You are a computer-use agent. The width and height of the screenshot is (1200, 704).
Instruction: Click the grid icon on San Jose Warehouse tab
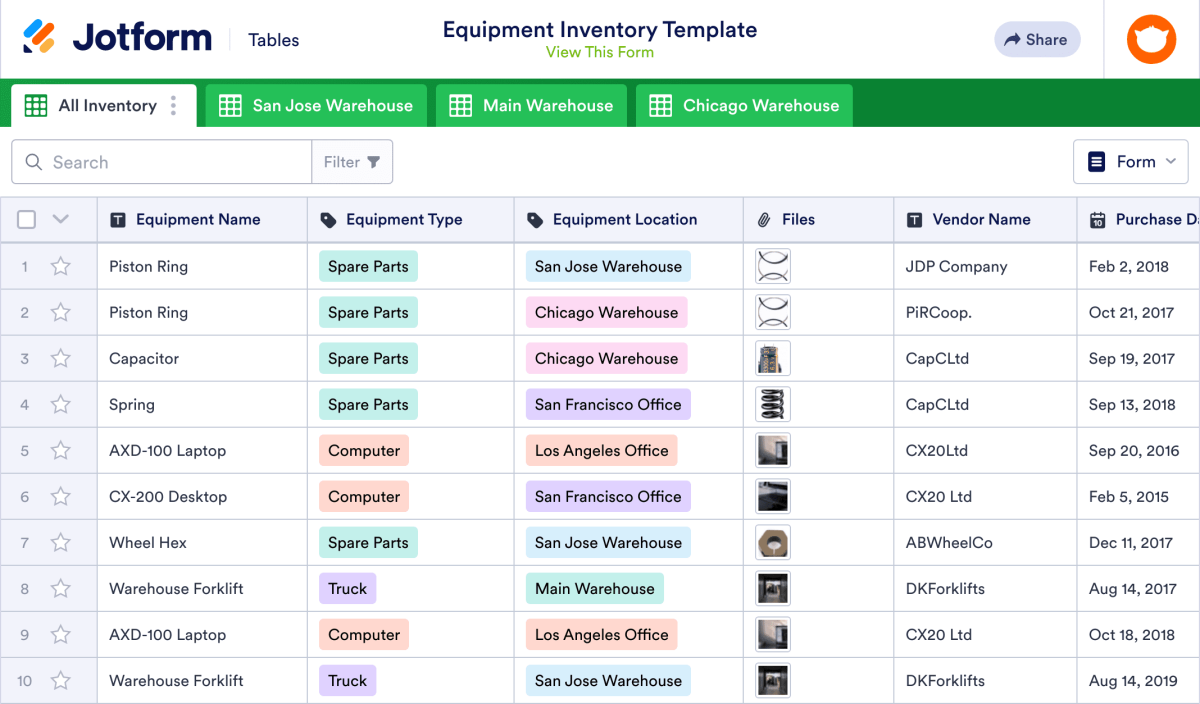pos(230,105)
